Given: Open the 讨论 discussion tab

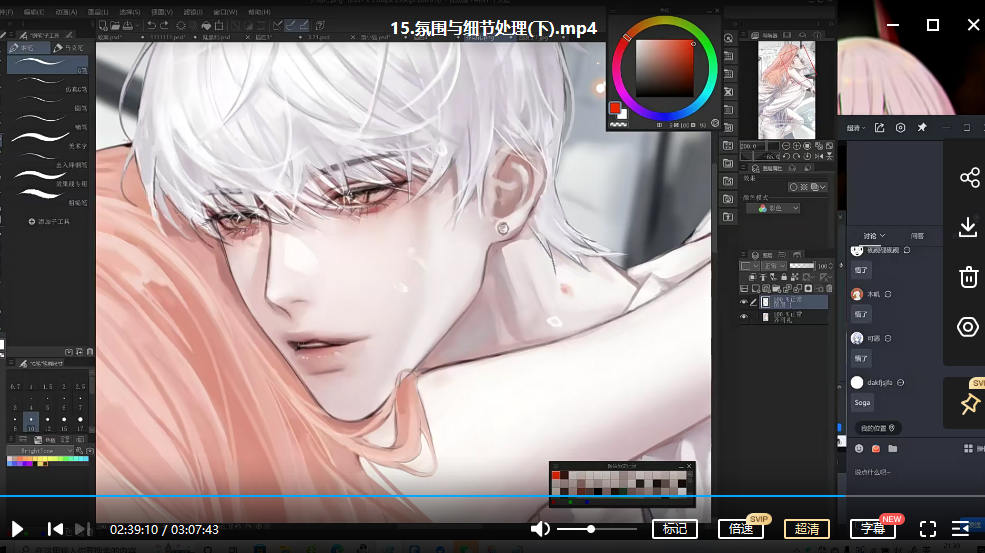Looking at the screenshot, I should coord(874,236).
